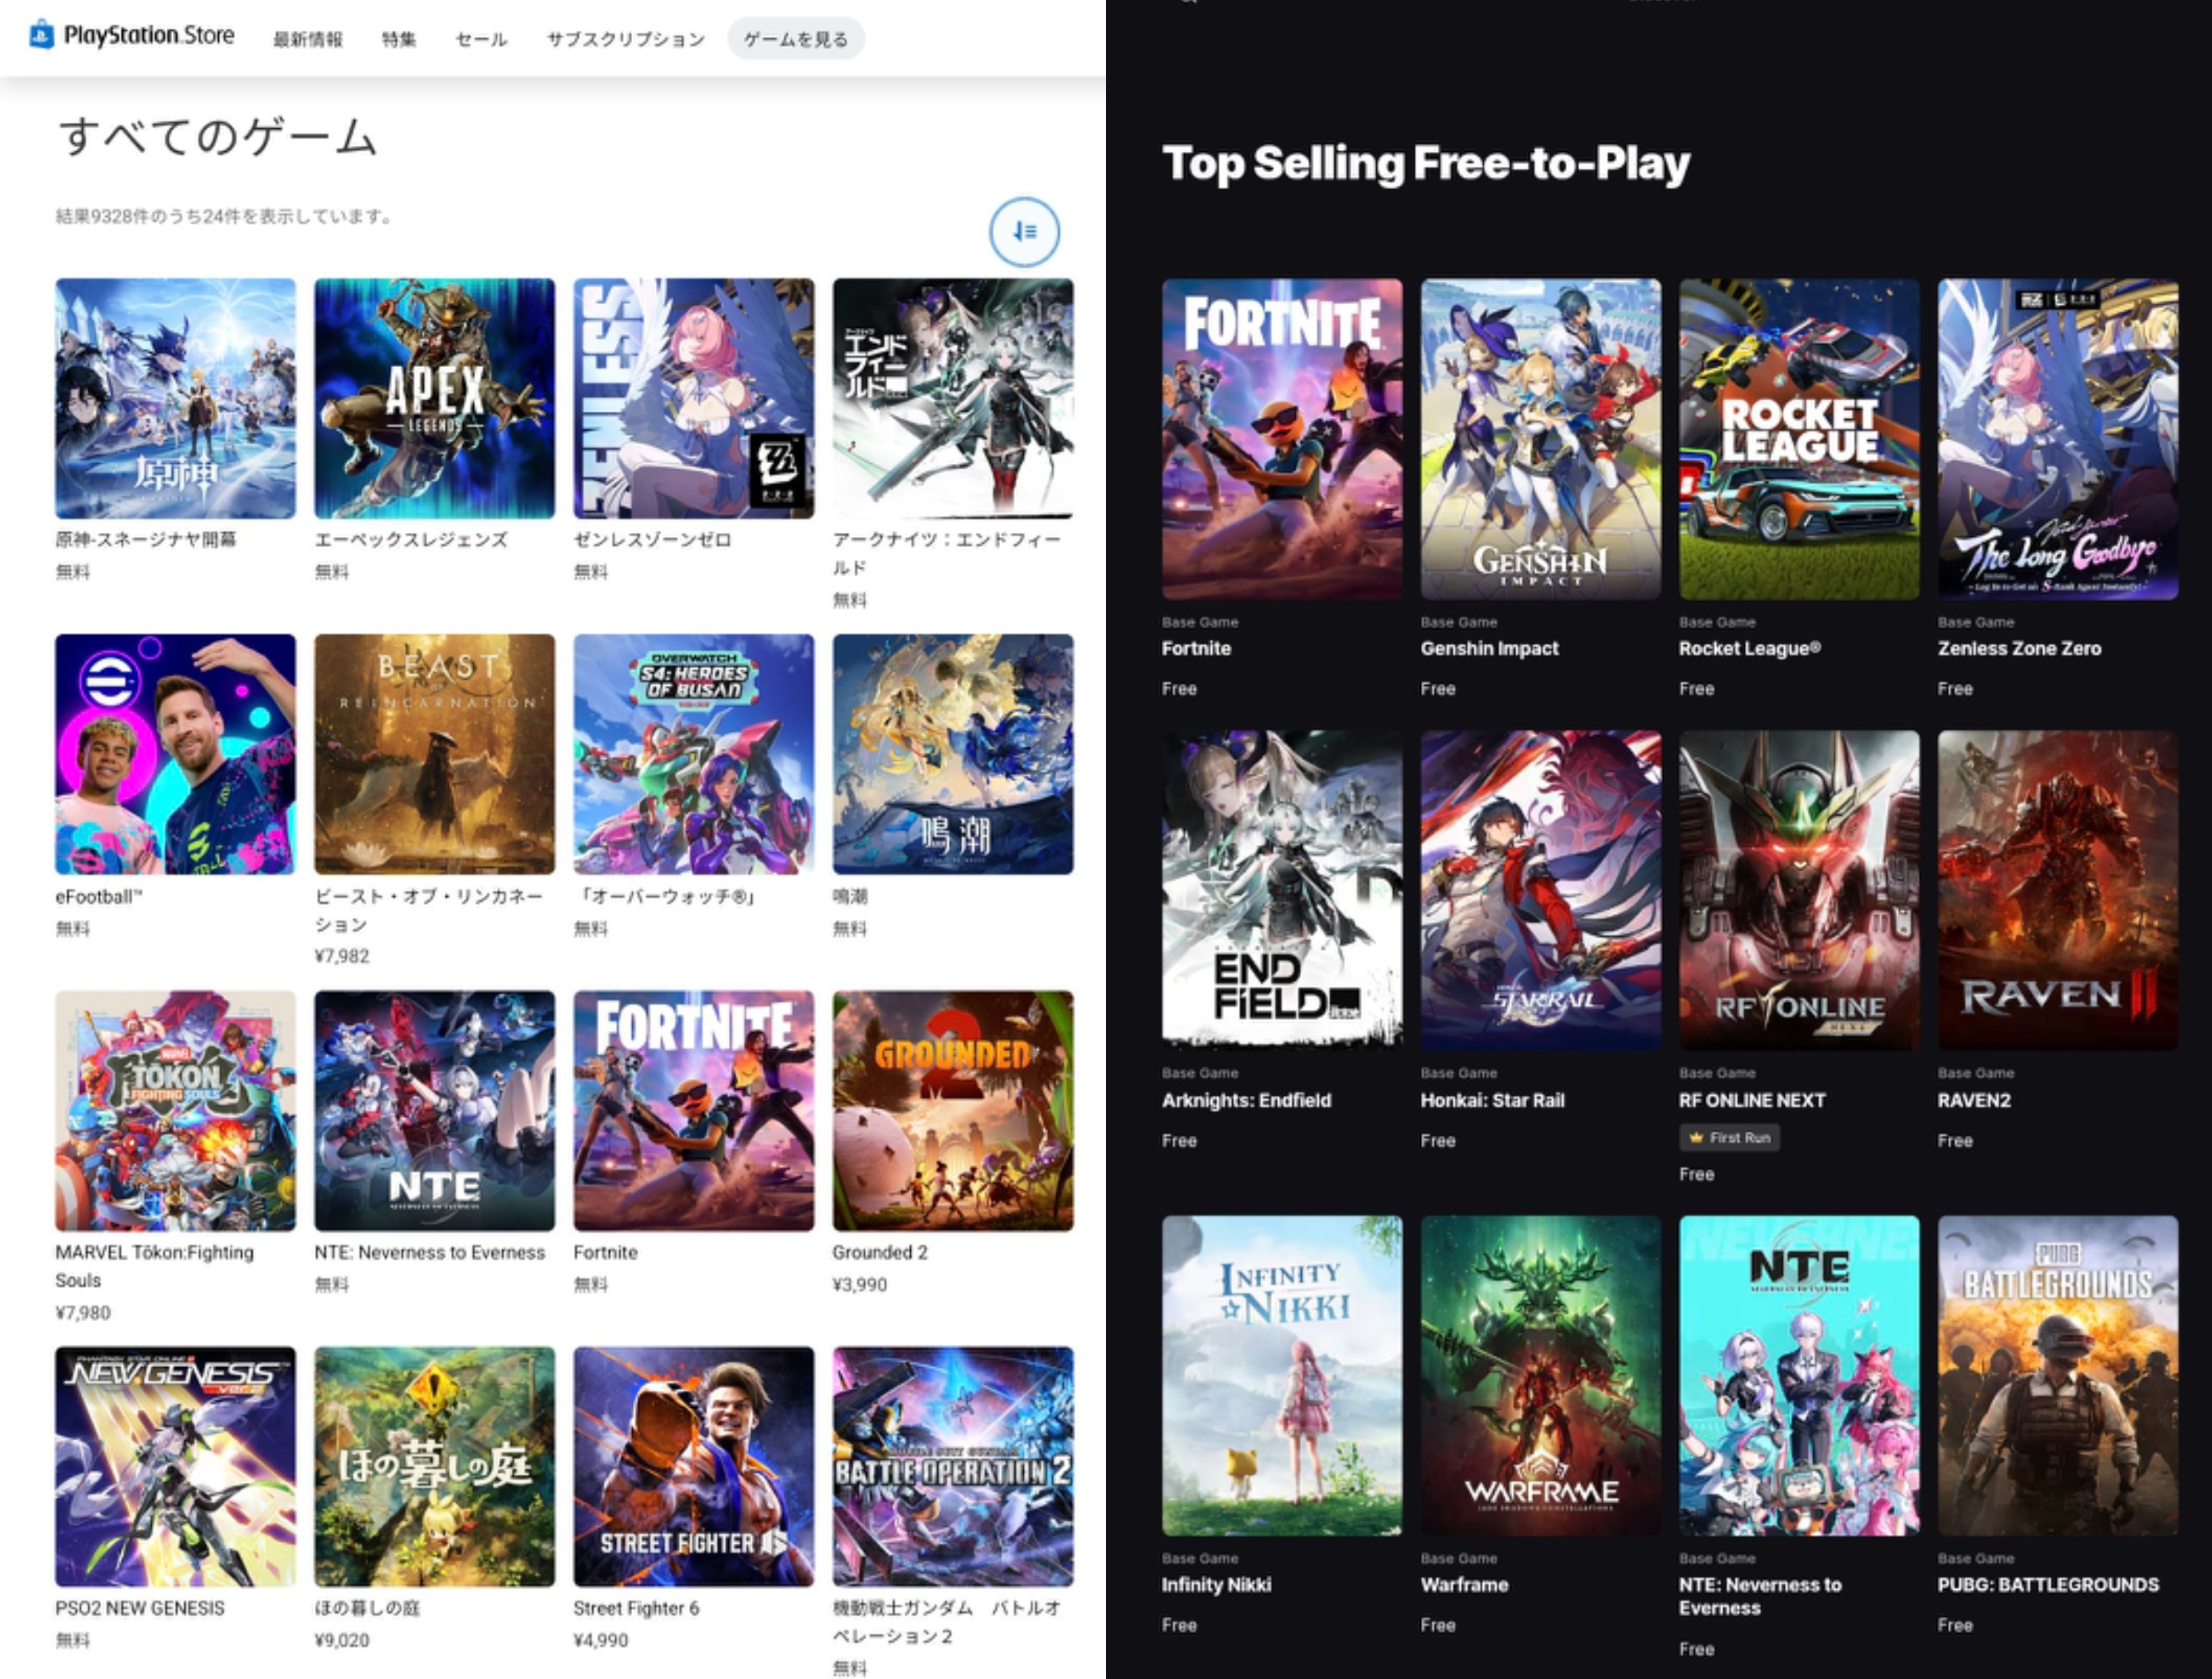Screen dimensions: 2212x1679
Task: Open the Warframe cover art
Action: click(1541, 1376)
